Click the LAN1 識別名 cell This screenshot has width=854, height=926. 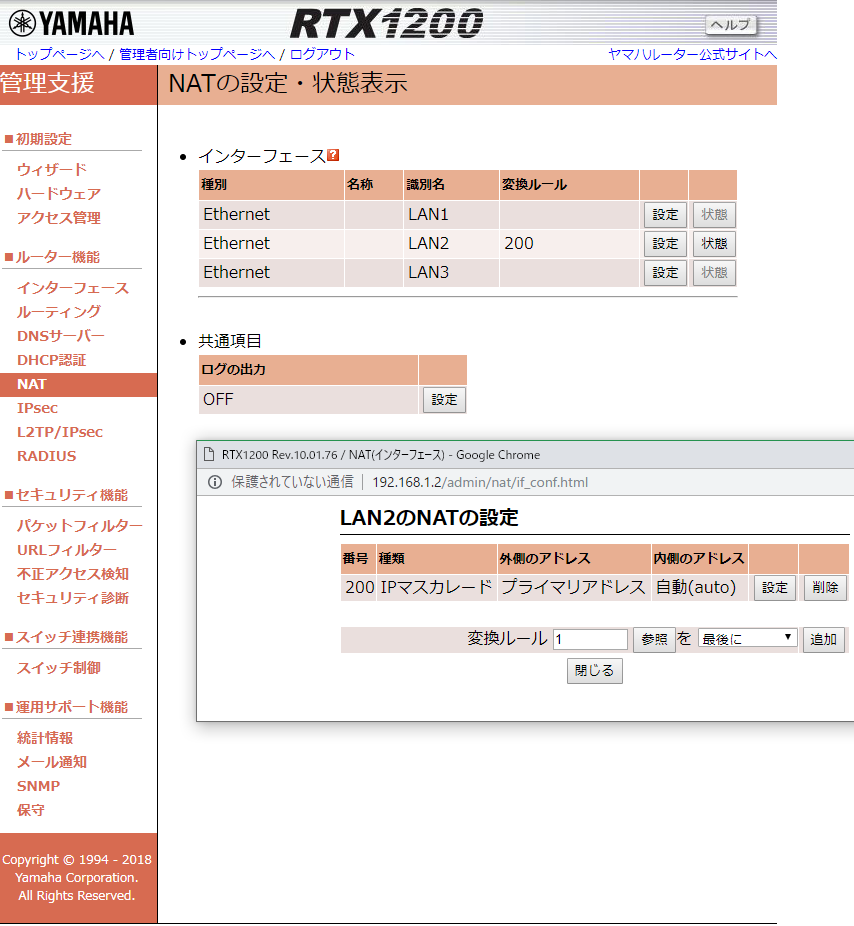coord(452,214)
